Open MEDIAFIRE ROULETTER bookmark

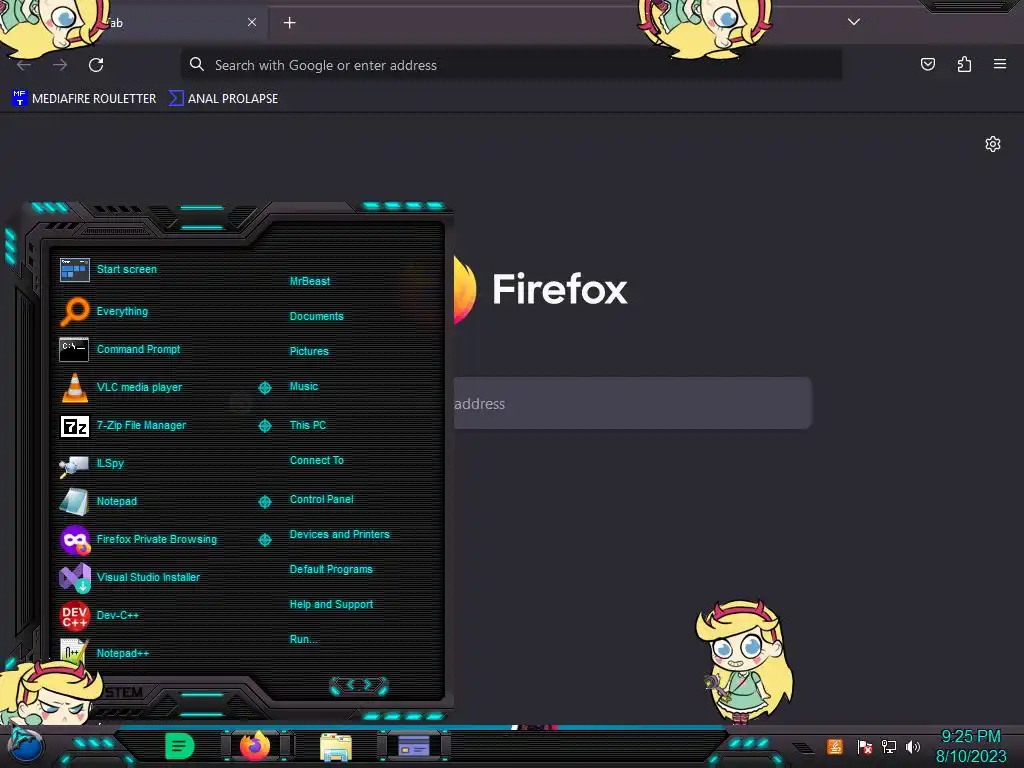84,99
